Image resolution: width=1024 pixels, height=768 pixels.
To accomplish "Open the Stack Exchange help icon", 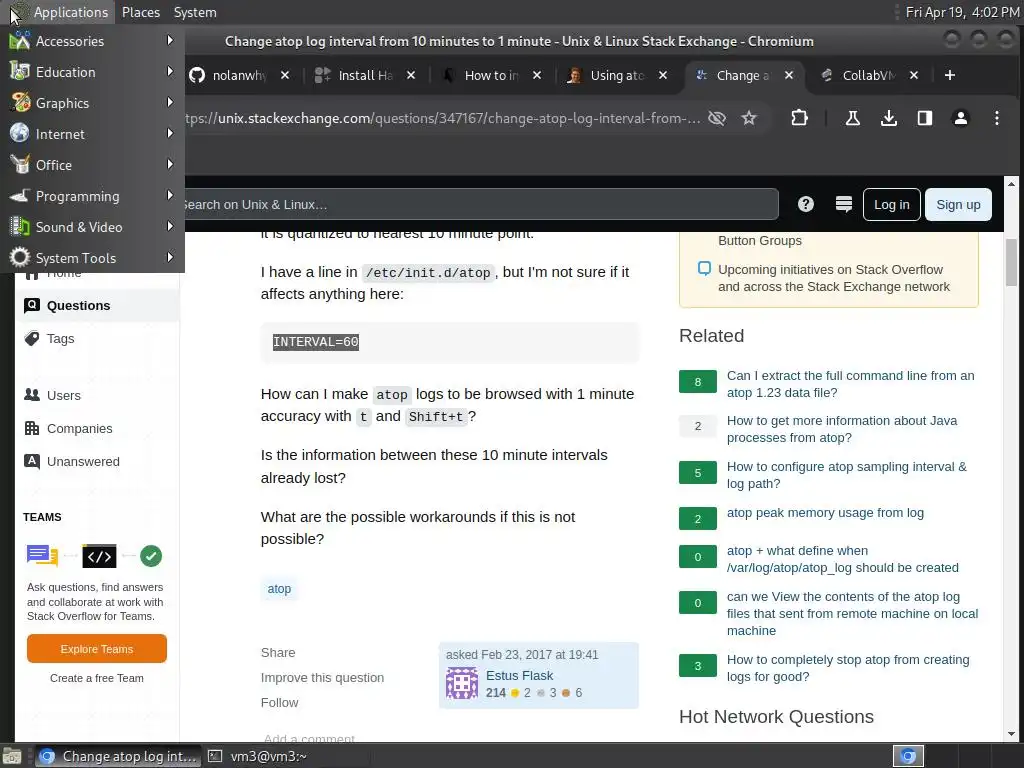I will [806, 204].
